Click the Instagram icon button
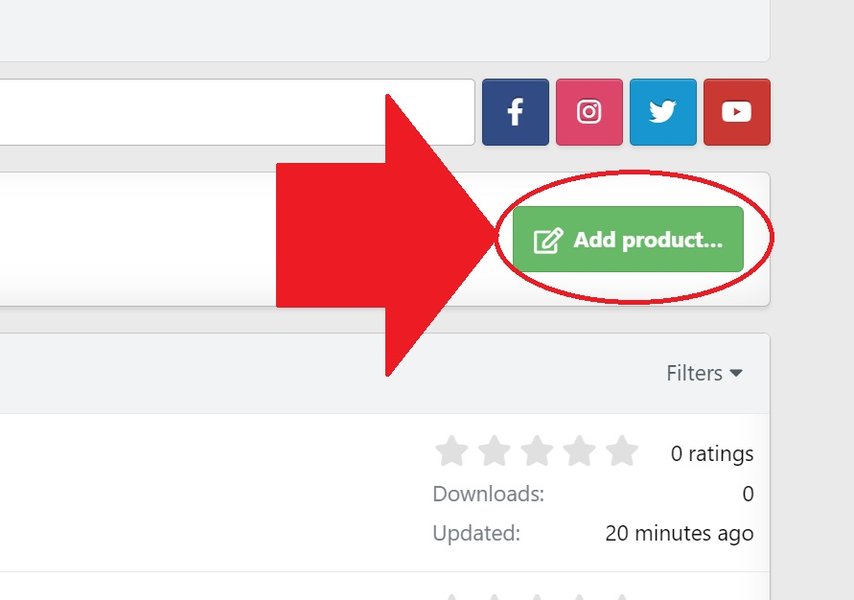The image size is (854, 600). click(x=589, y=112)
